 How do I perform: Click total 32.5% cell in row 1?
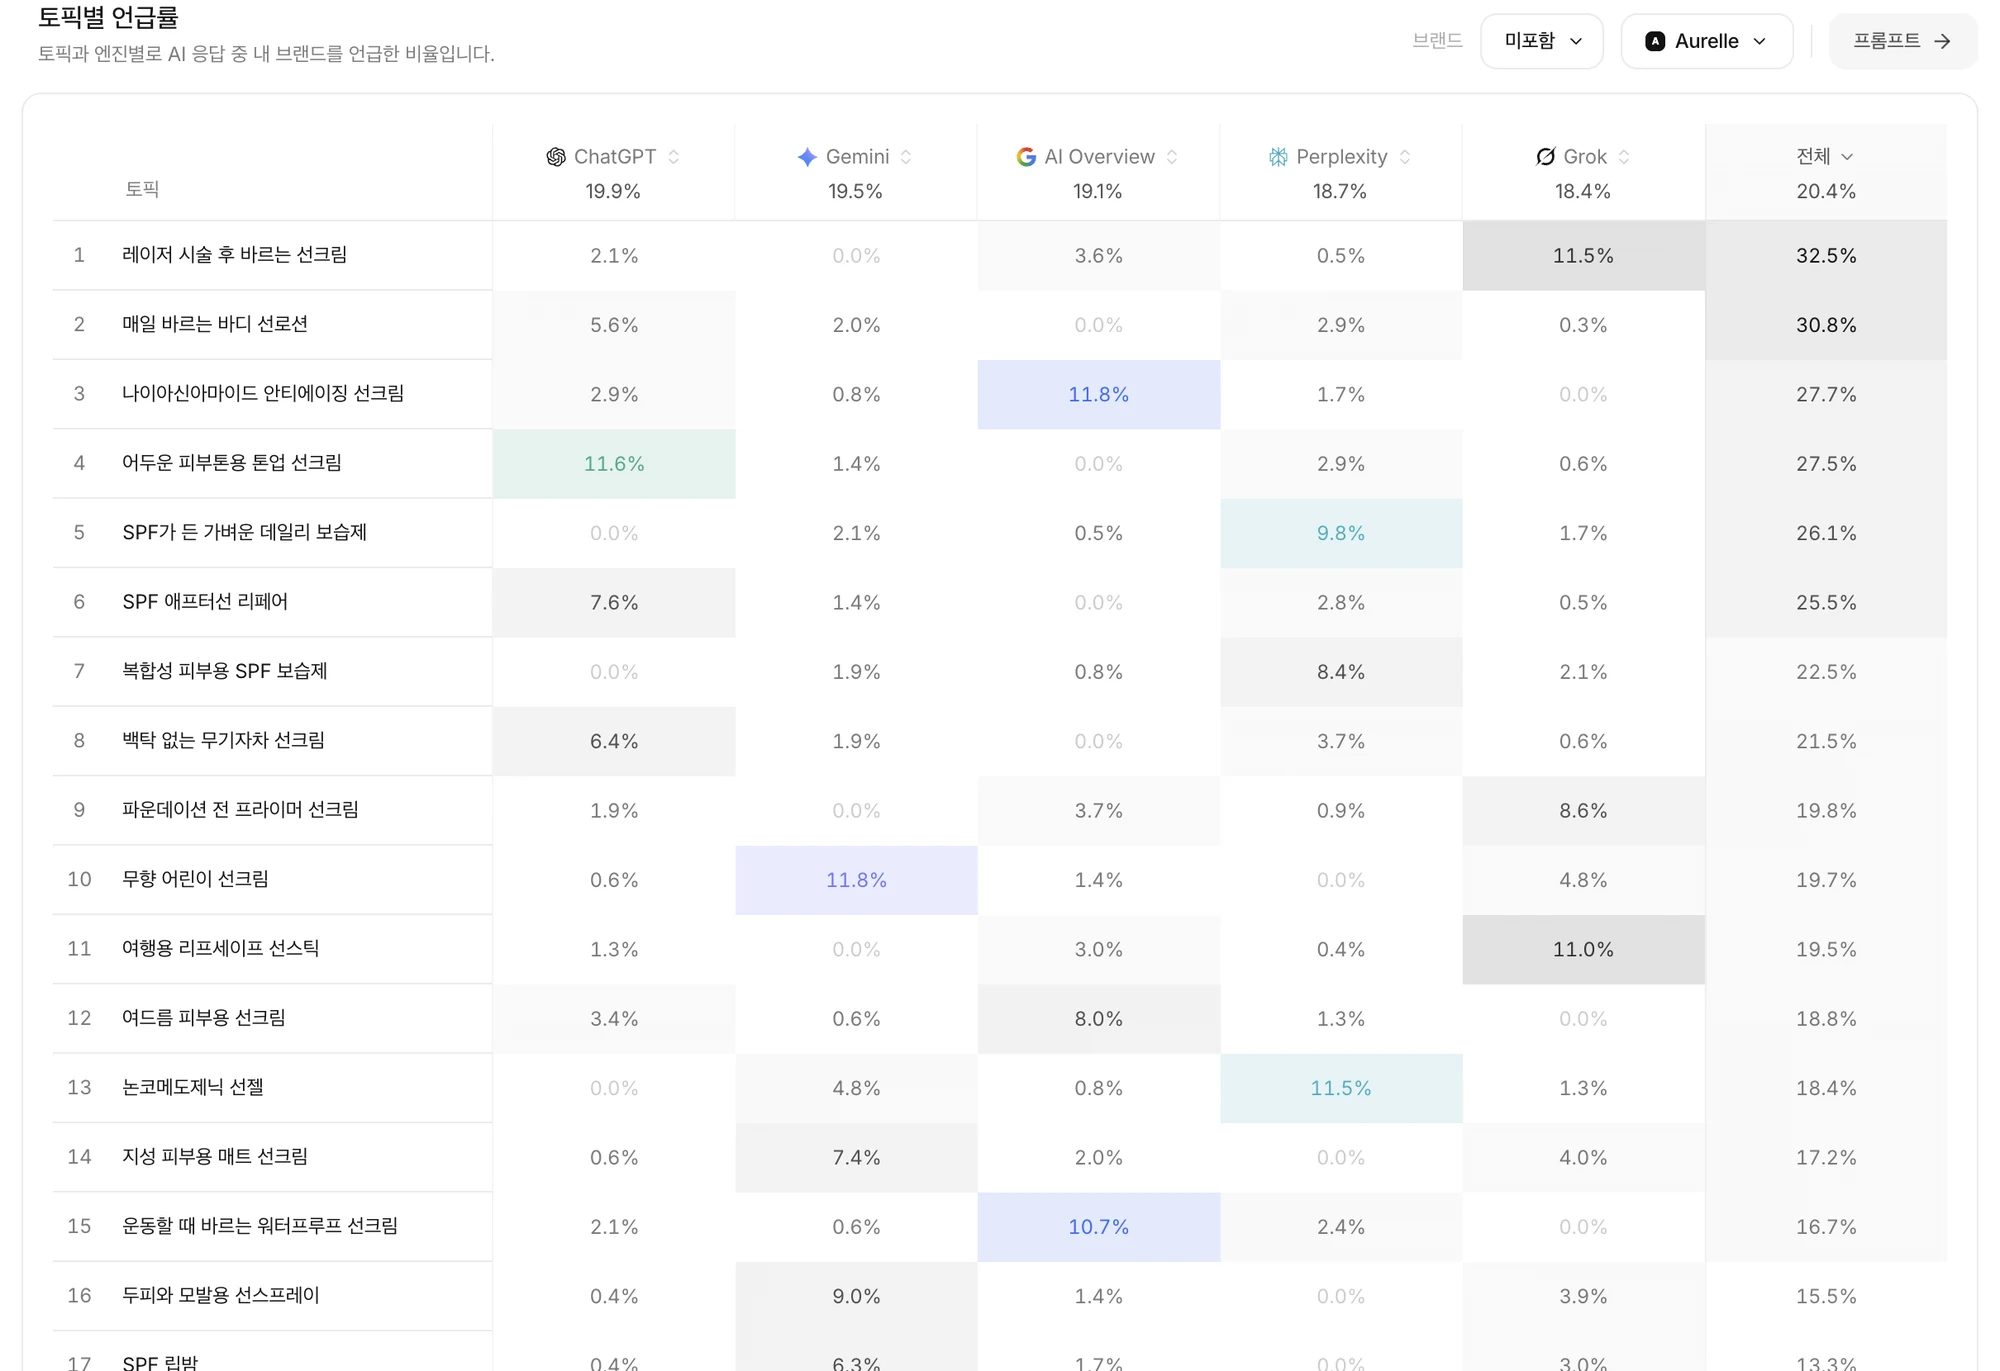pos(1826,256)
